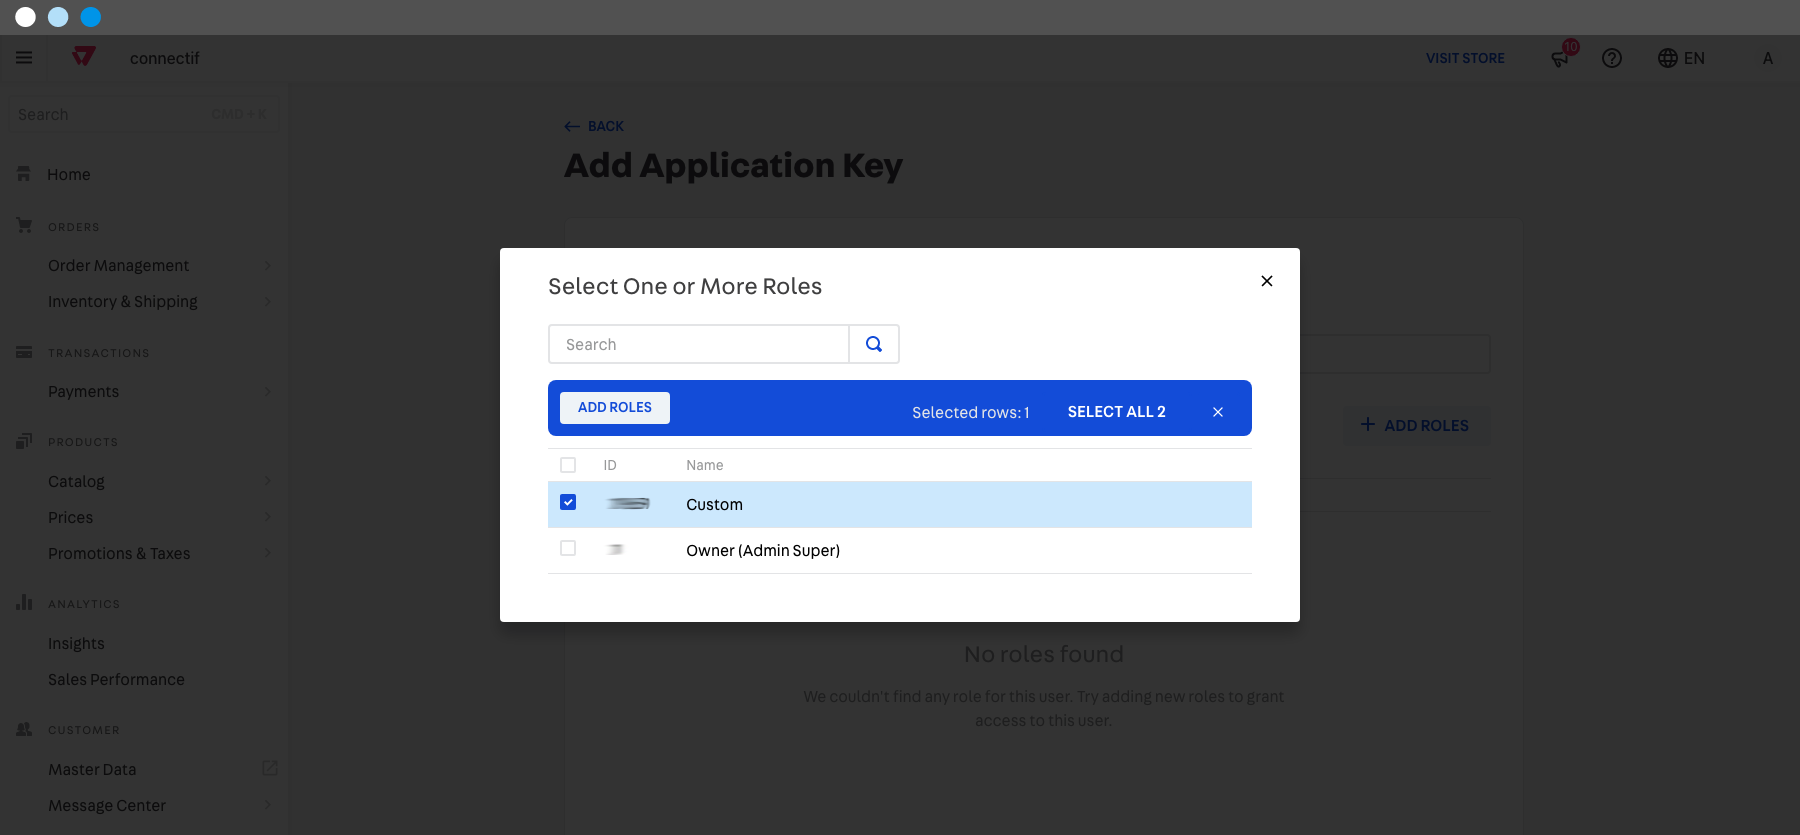Open the Home menu item
1800x835 pixels.
coord(69,174)
